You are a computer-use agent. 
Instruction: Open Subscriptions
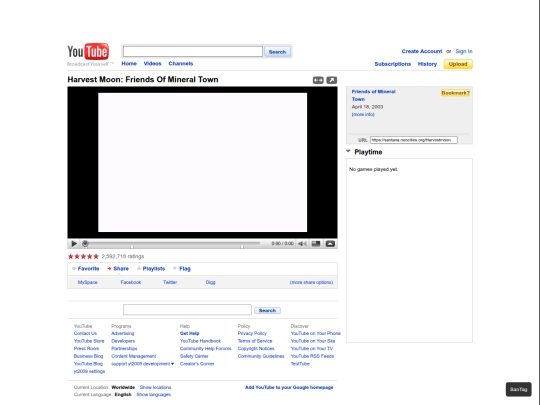click(393, 64)
